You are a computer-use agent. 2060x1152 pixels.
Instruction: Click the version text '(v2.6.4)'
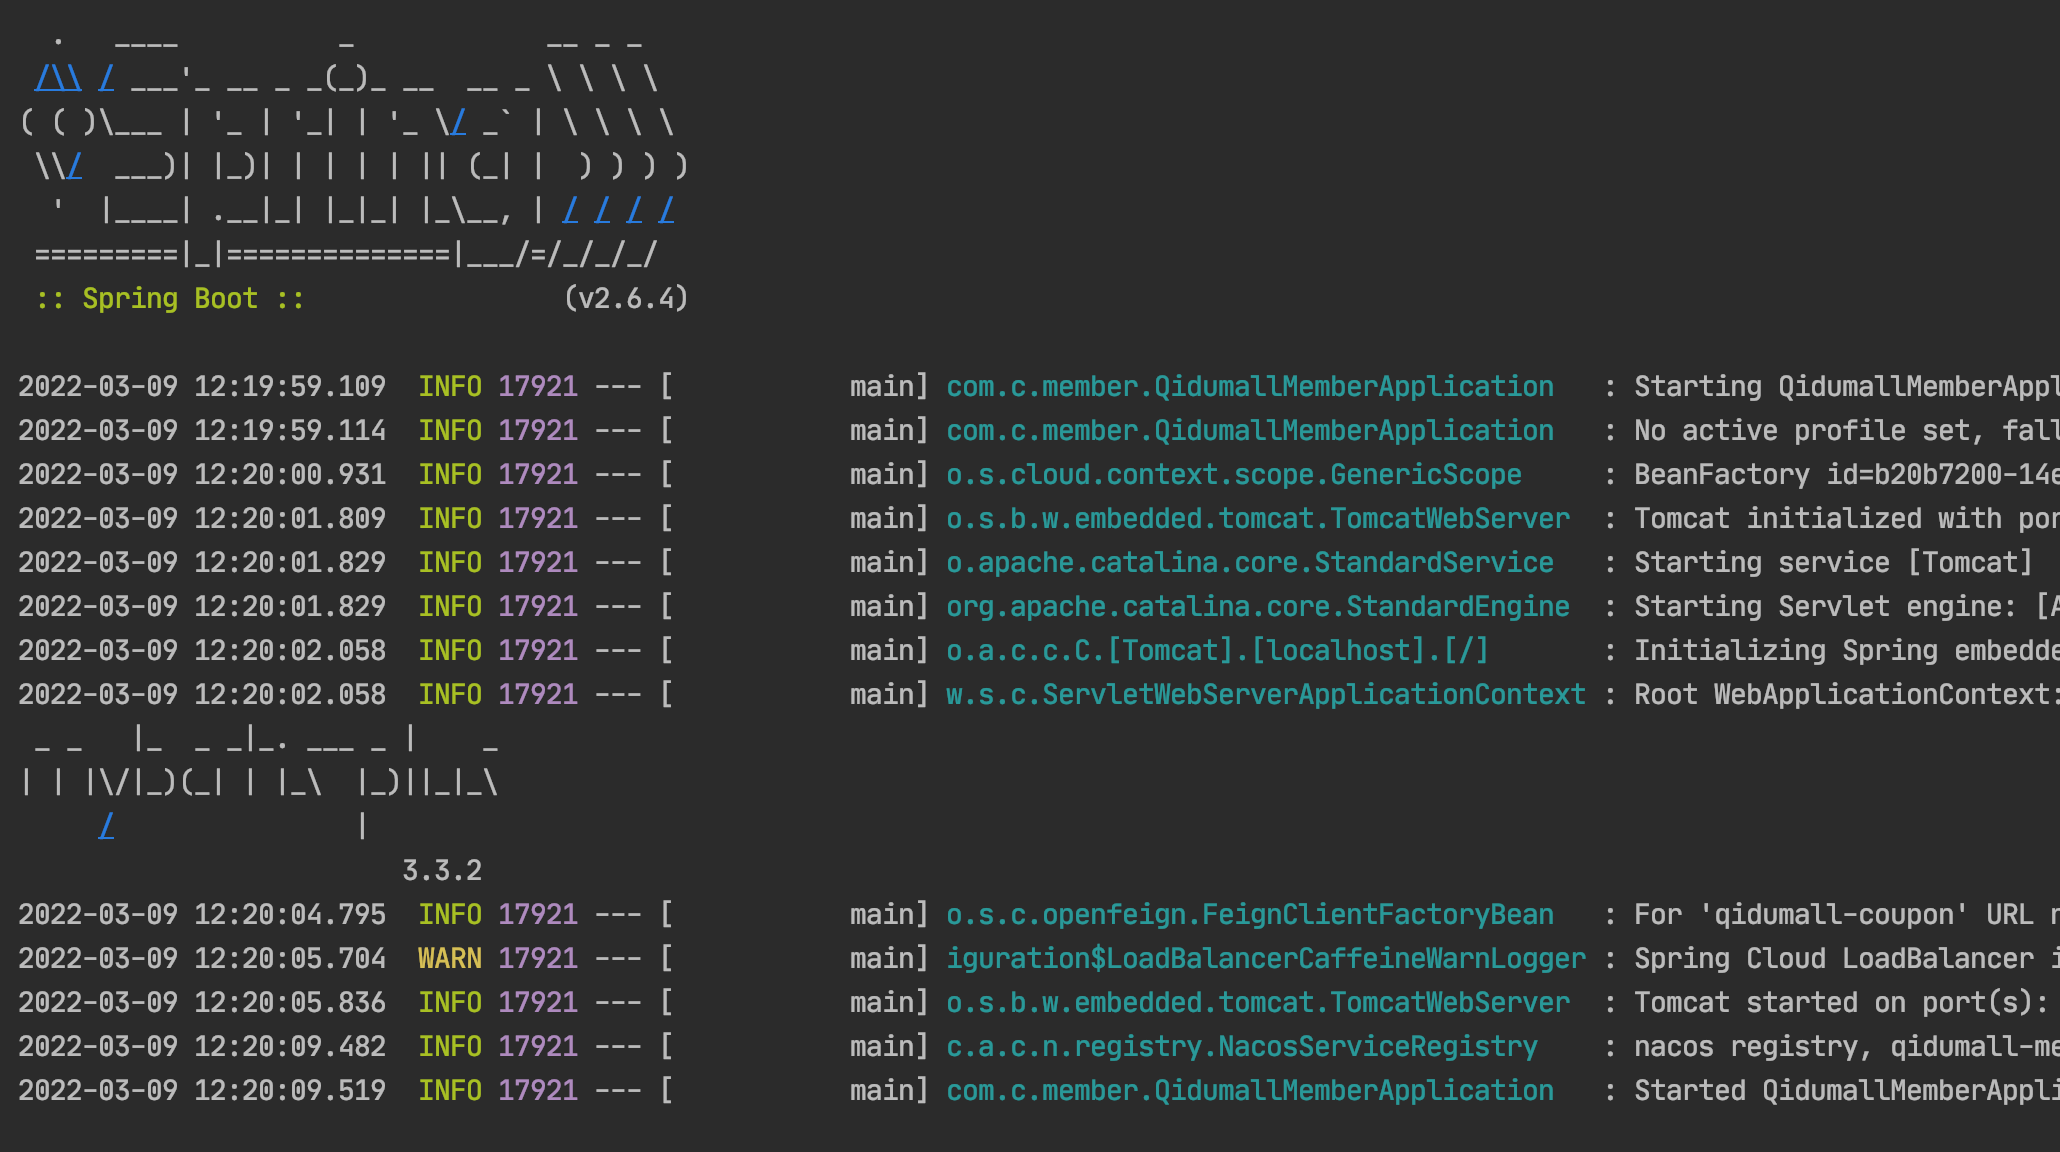pos(628,297)
